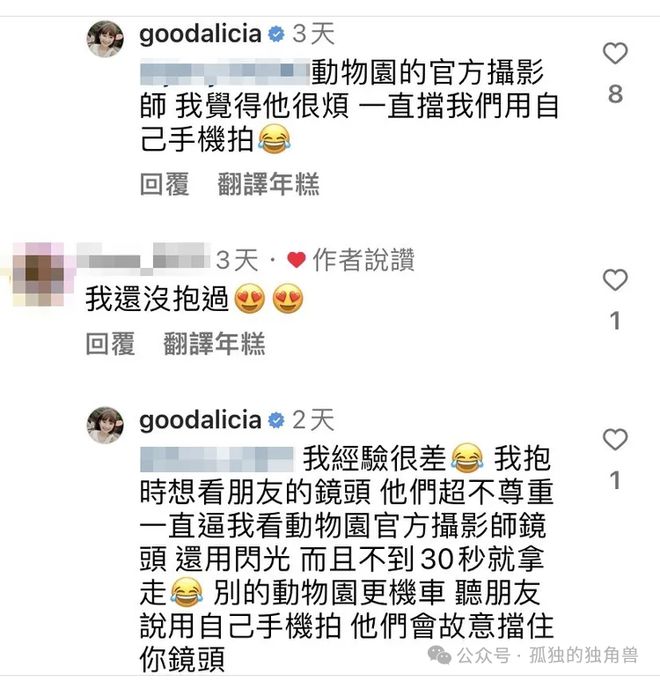Screen dimensions: 660x682
Task: Open goodalicia username on the 3天 comment
Action: tap(200, 34)
